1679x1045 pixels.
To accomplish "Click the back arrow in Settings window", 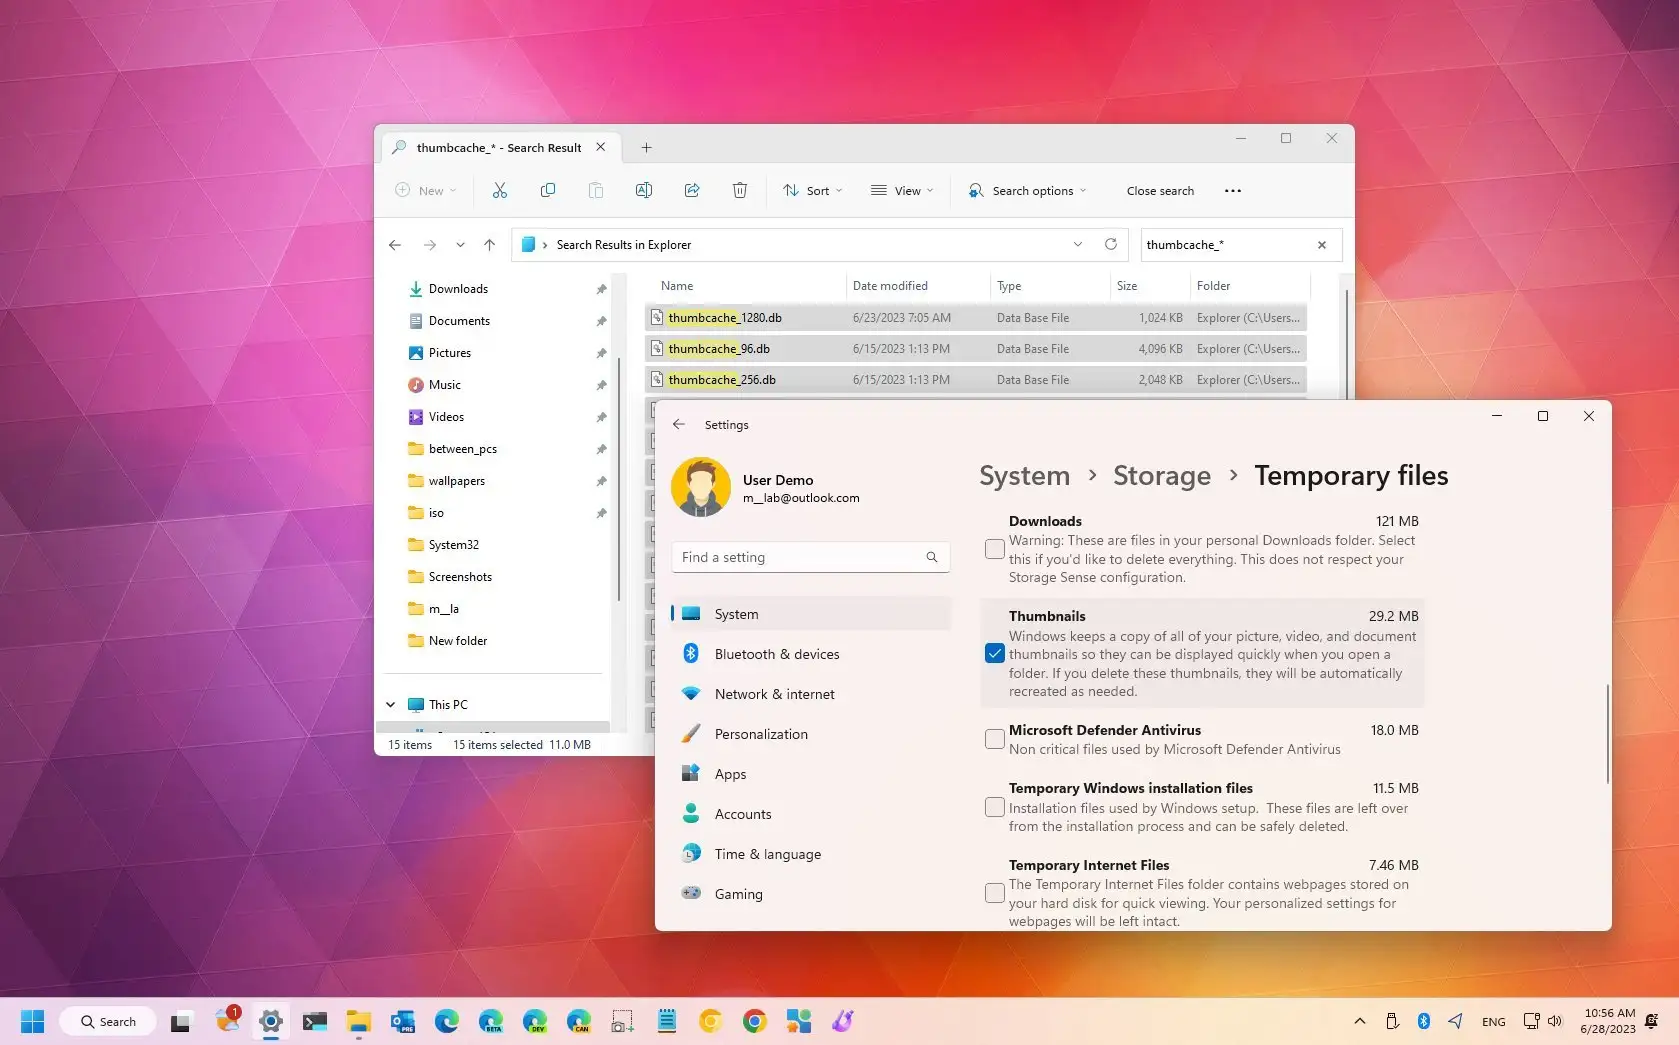I will pos(679,424).
